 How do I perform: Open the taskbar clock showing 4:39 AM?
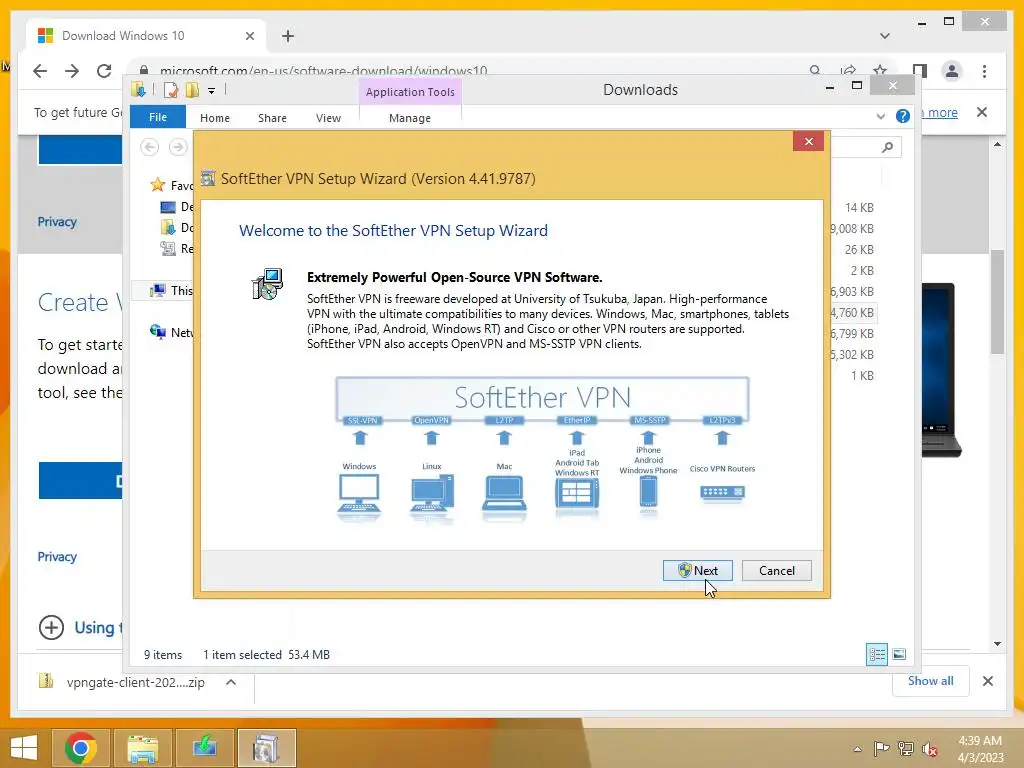click(980, 748)
